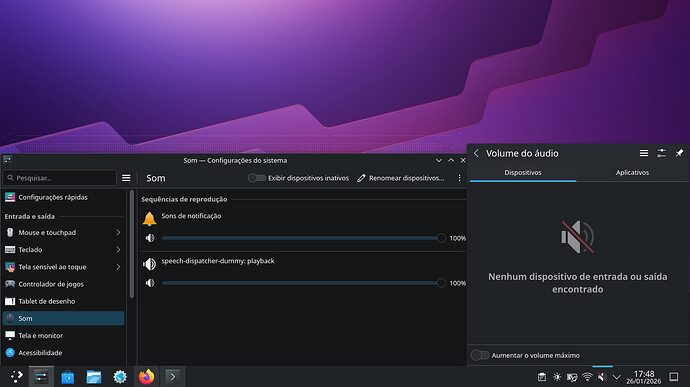Viewport: 690px width, 387px height.
Task: Open Tela e monitor settings
Action: pyautogui.click(x=63, y=335)
